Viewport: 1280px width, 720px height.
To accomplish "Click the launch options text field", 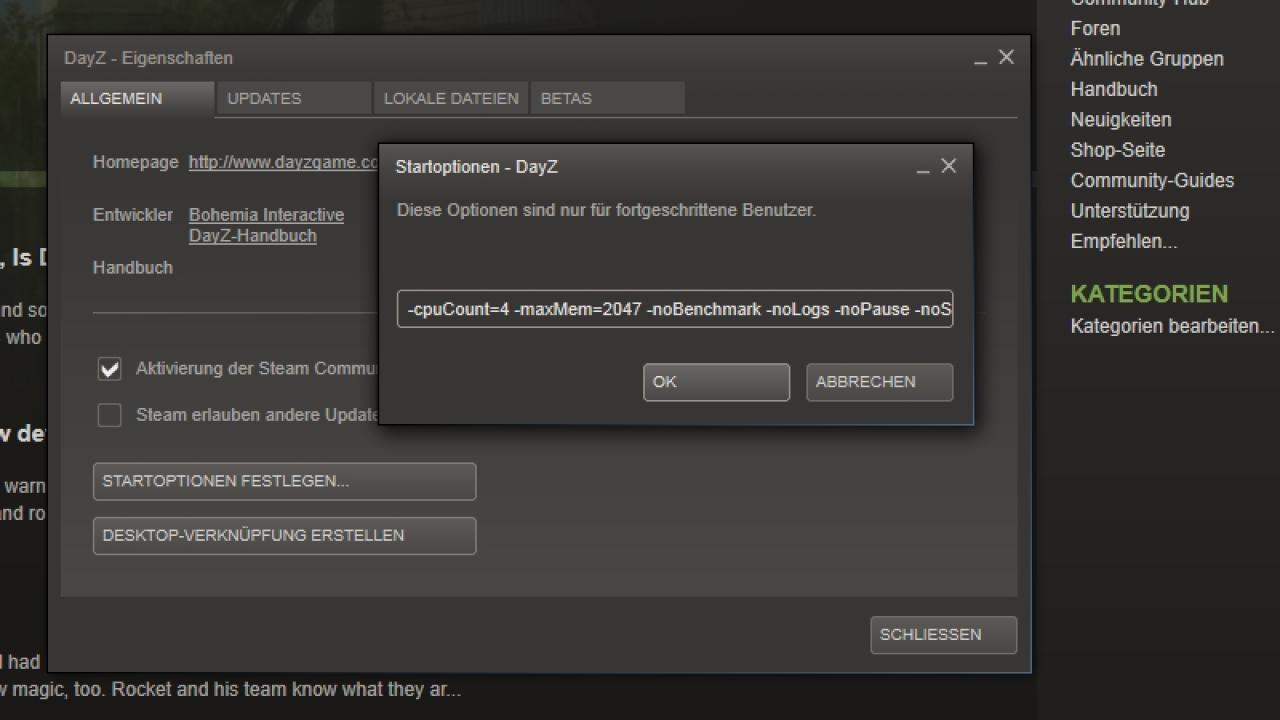I will [675, 310].
